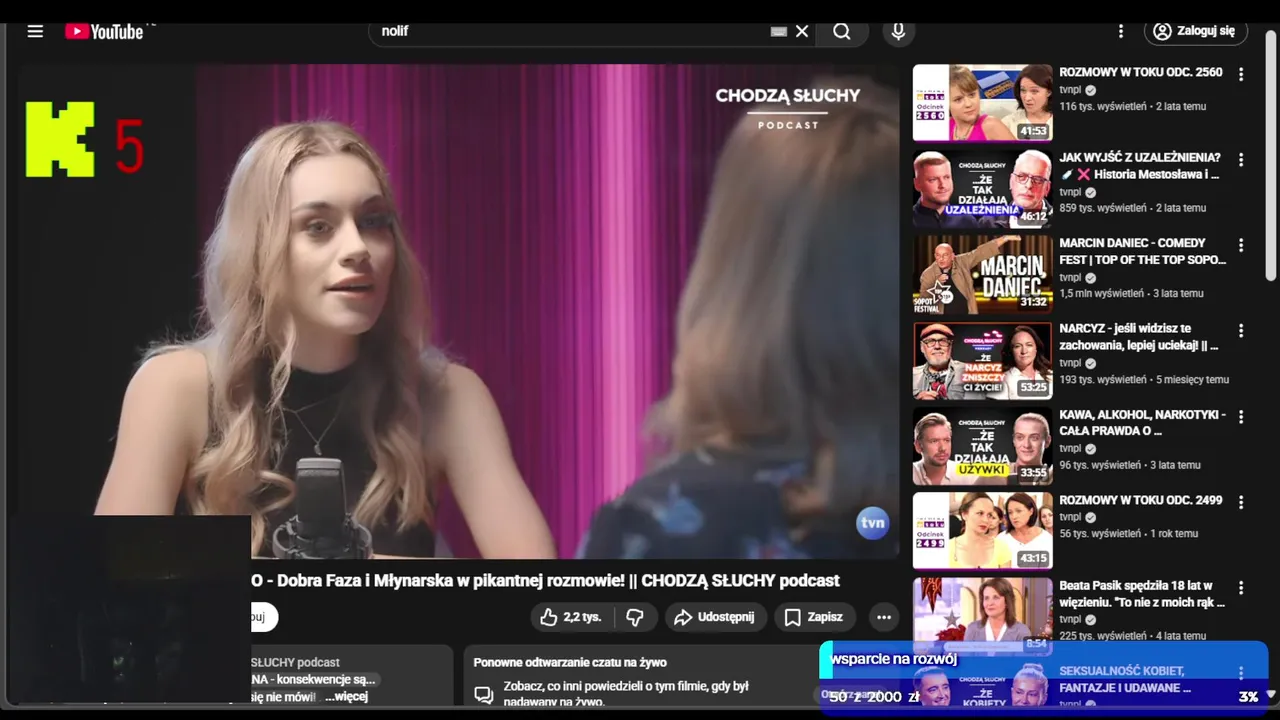Viewport: 1280px width, 720px height.
Task: Open more actions ellipsis under video
Action: coord(884,617)
